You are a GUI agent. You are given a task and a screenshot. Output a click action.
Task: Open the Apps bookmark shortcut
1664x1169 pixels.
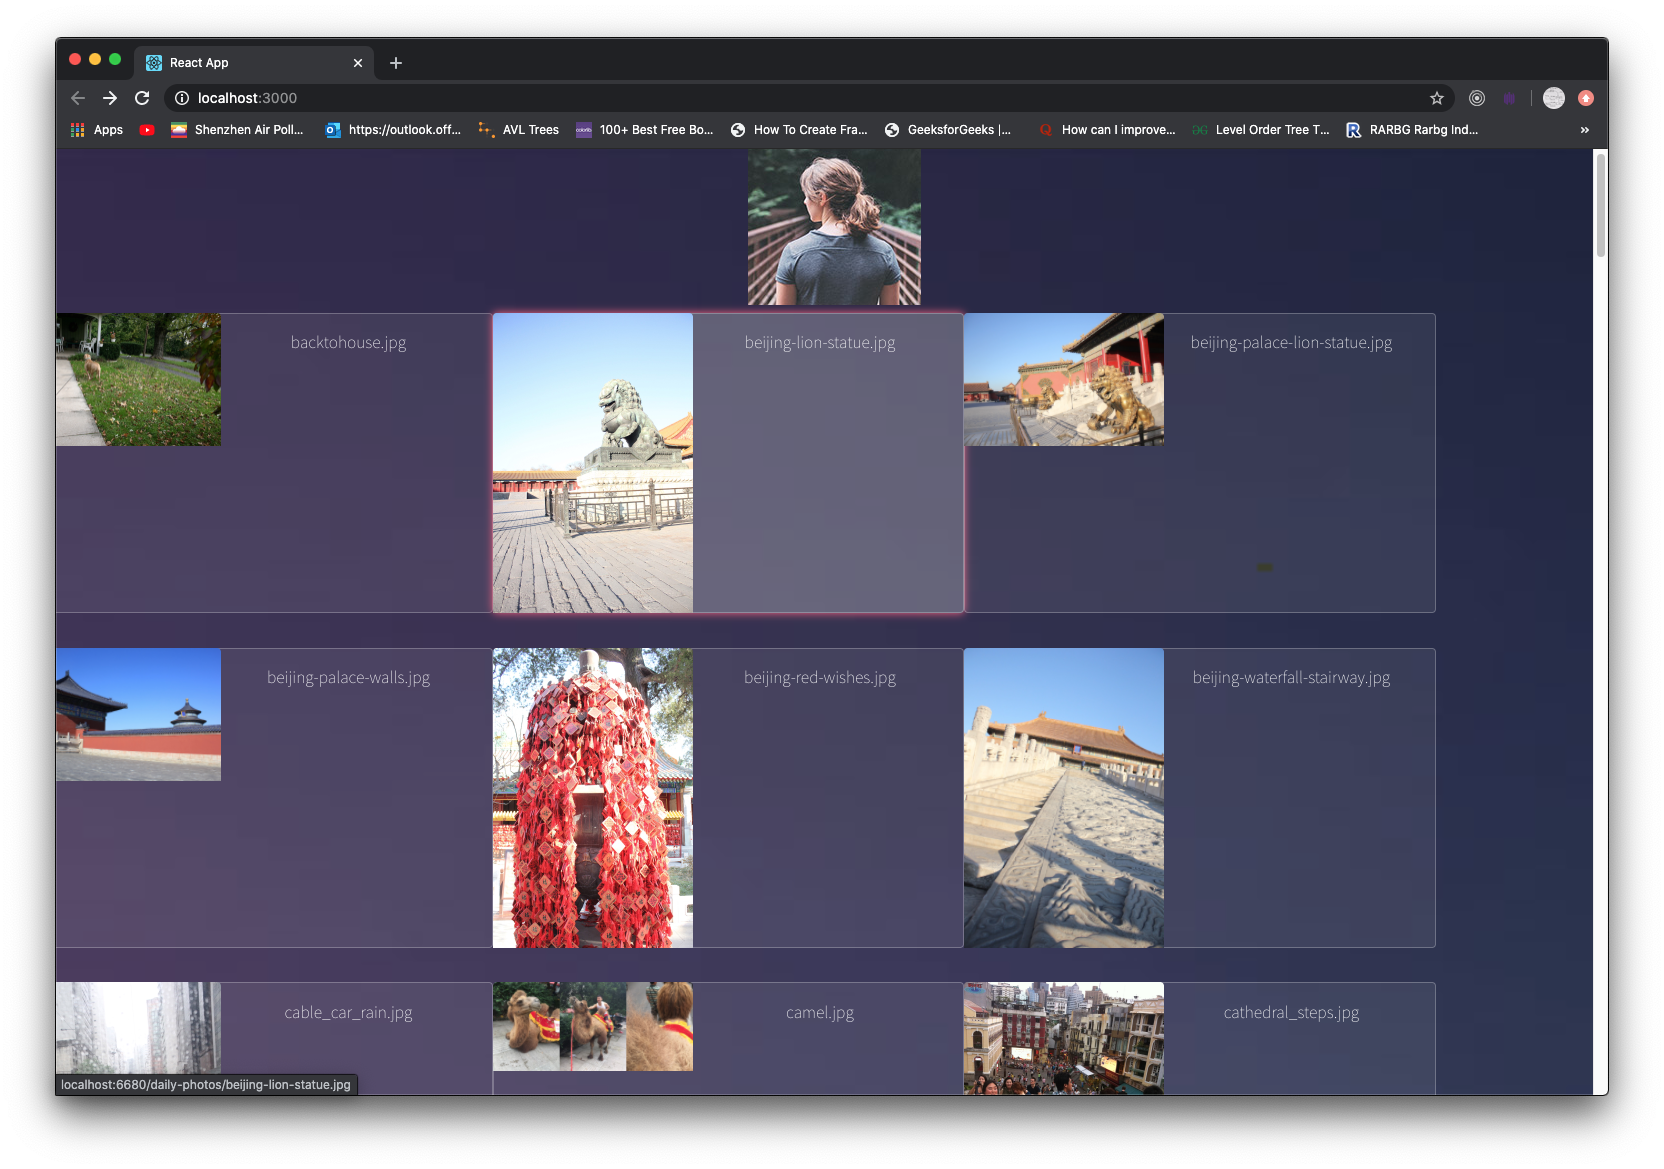point(97,130)
